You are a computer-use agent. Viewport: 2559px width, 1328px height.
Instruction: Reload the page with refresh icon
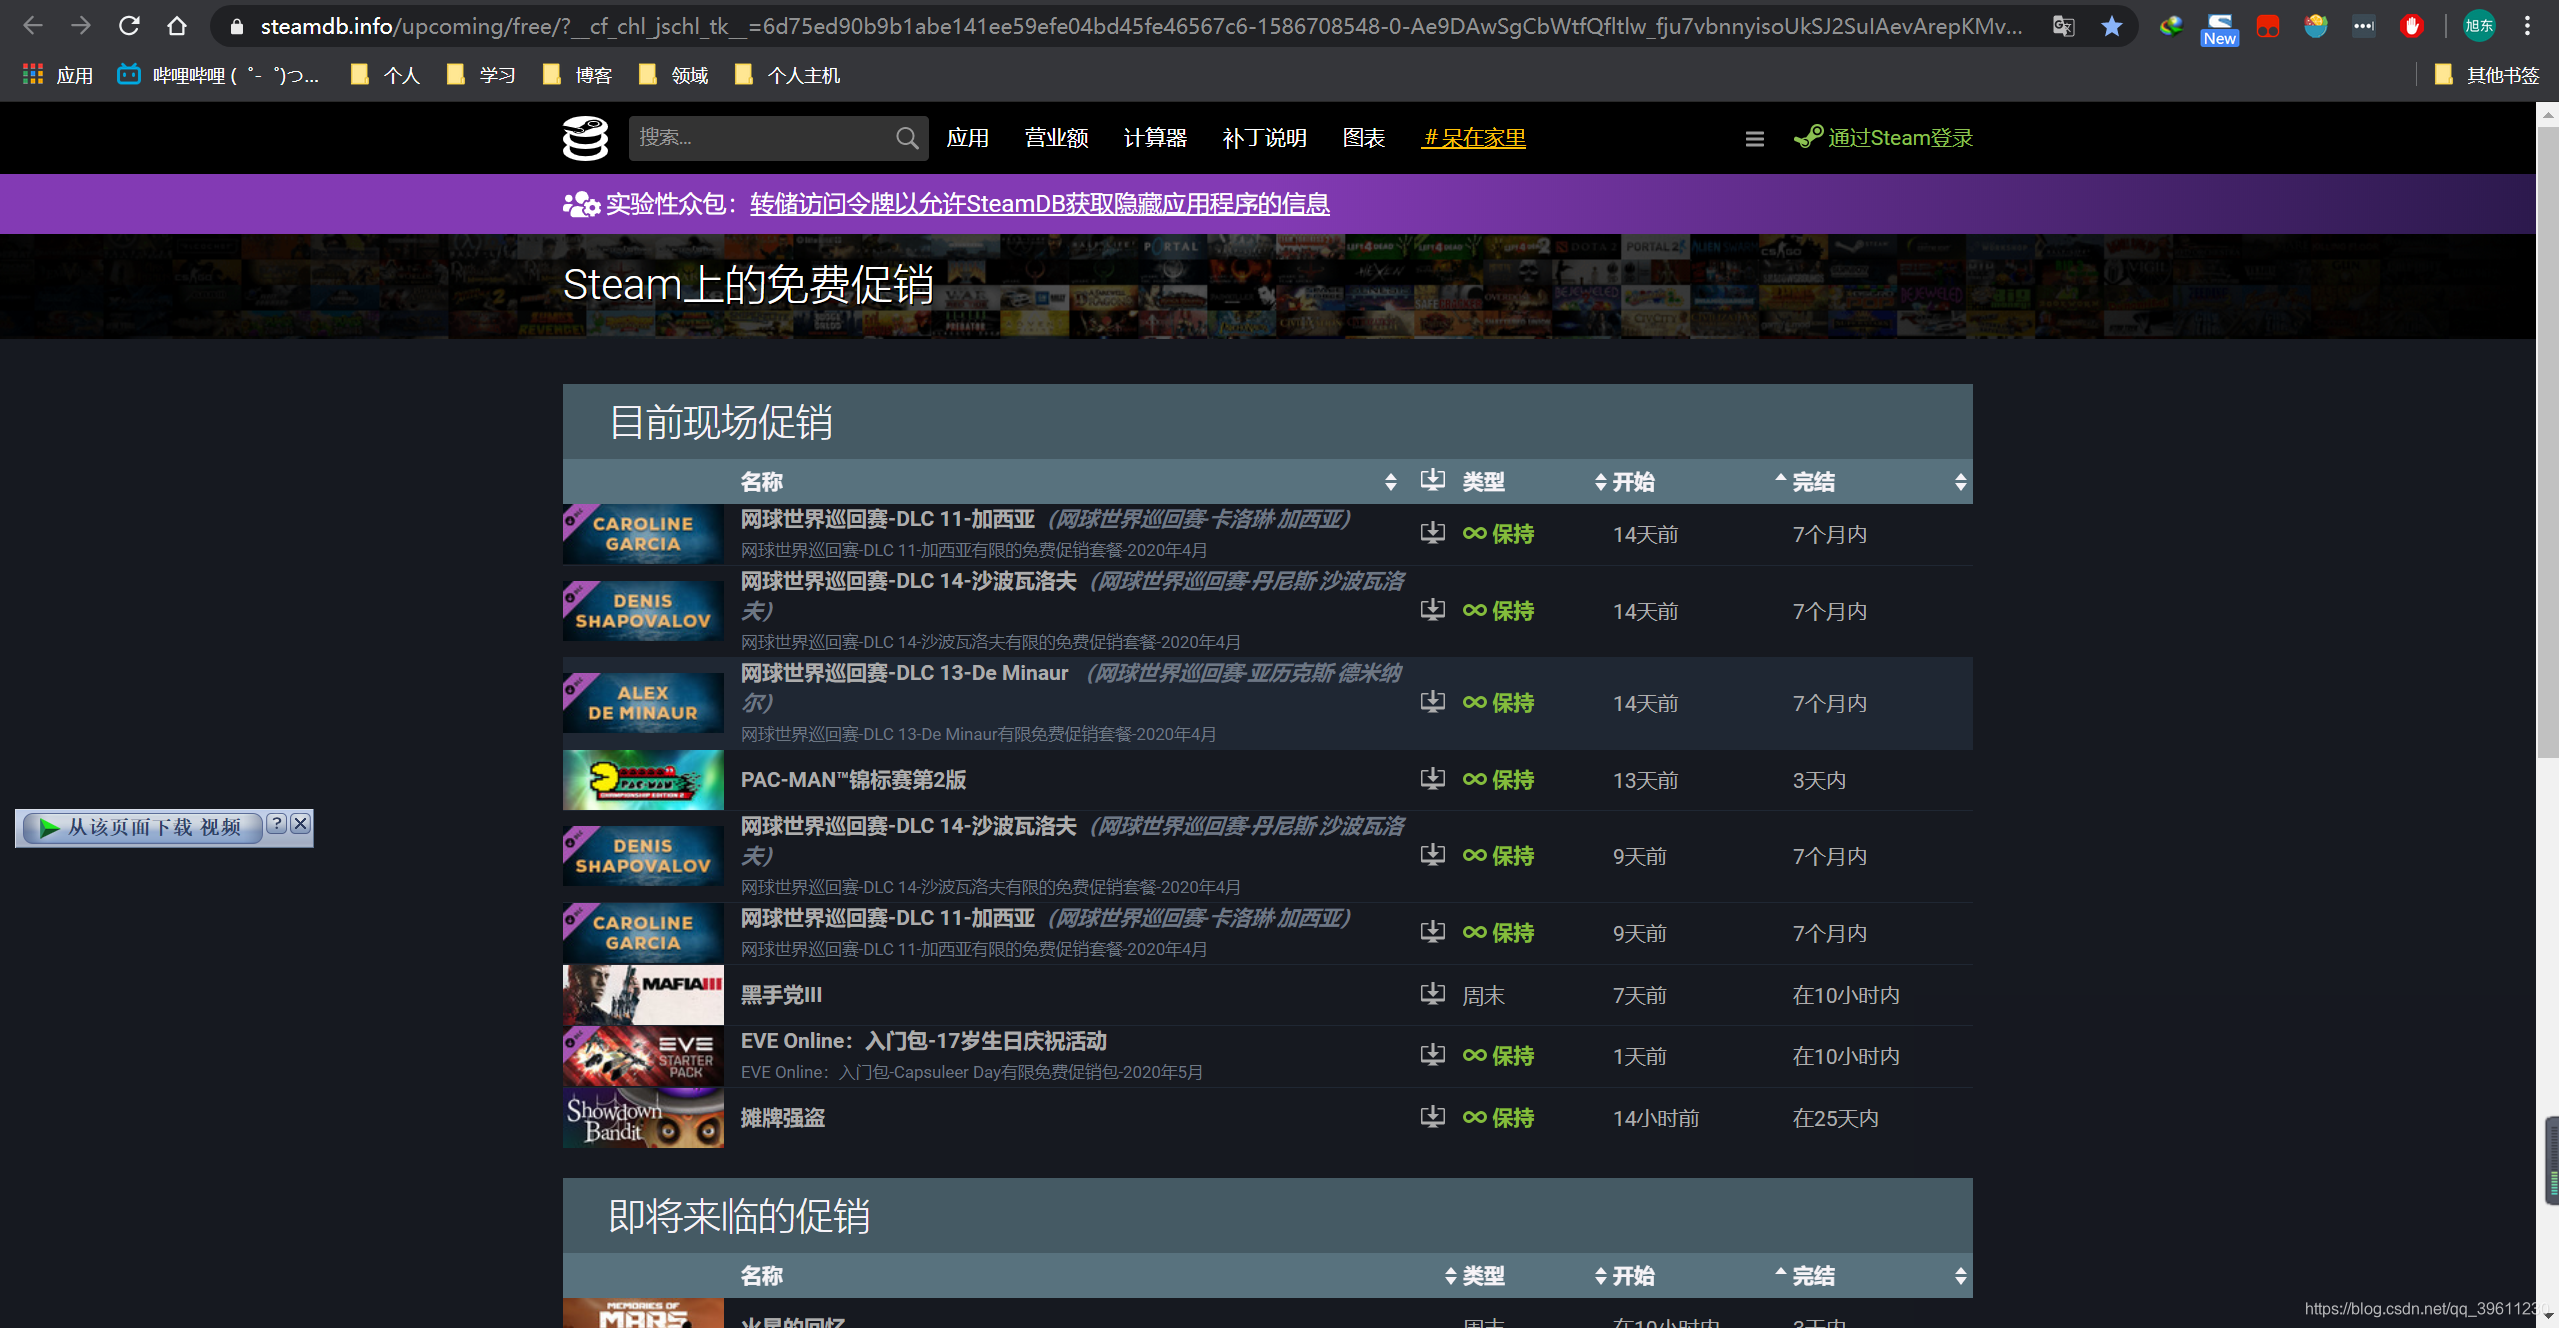click(x=129, y=26)
